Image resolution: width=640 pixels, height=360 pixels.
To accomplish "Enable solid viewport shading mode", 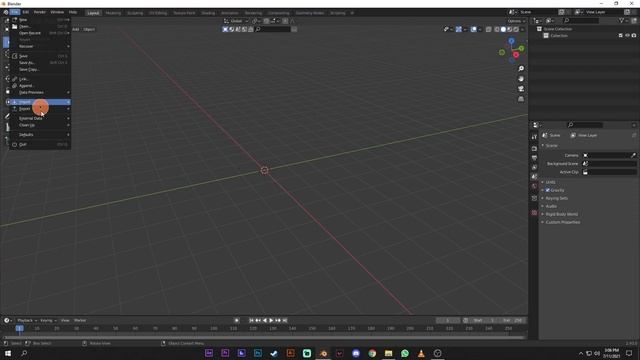I will pyautogui.click(x=503, y=29).
